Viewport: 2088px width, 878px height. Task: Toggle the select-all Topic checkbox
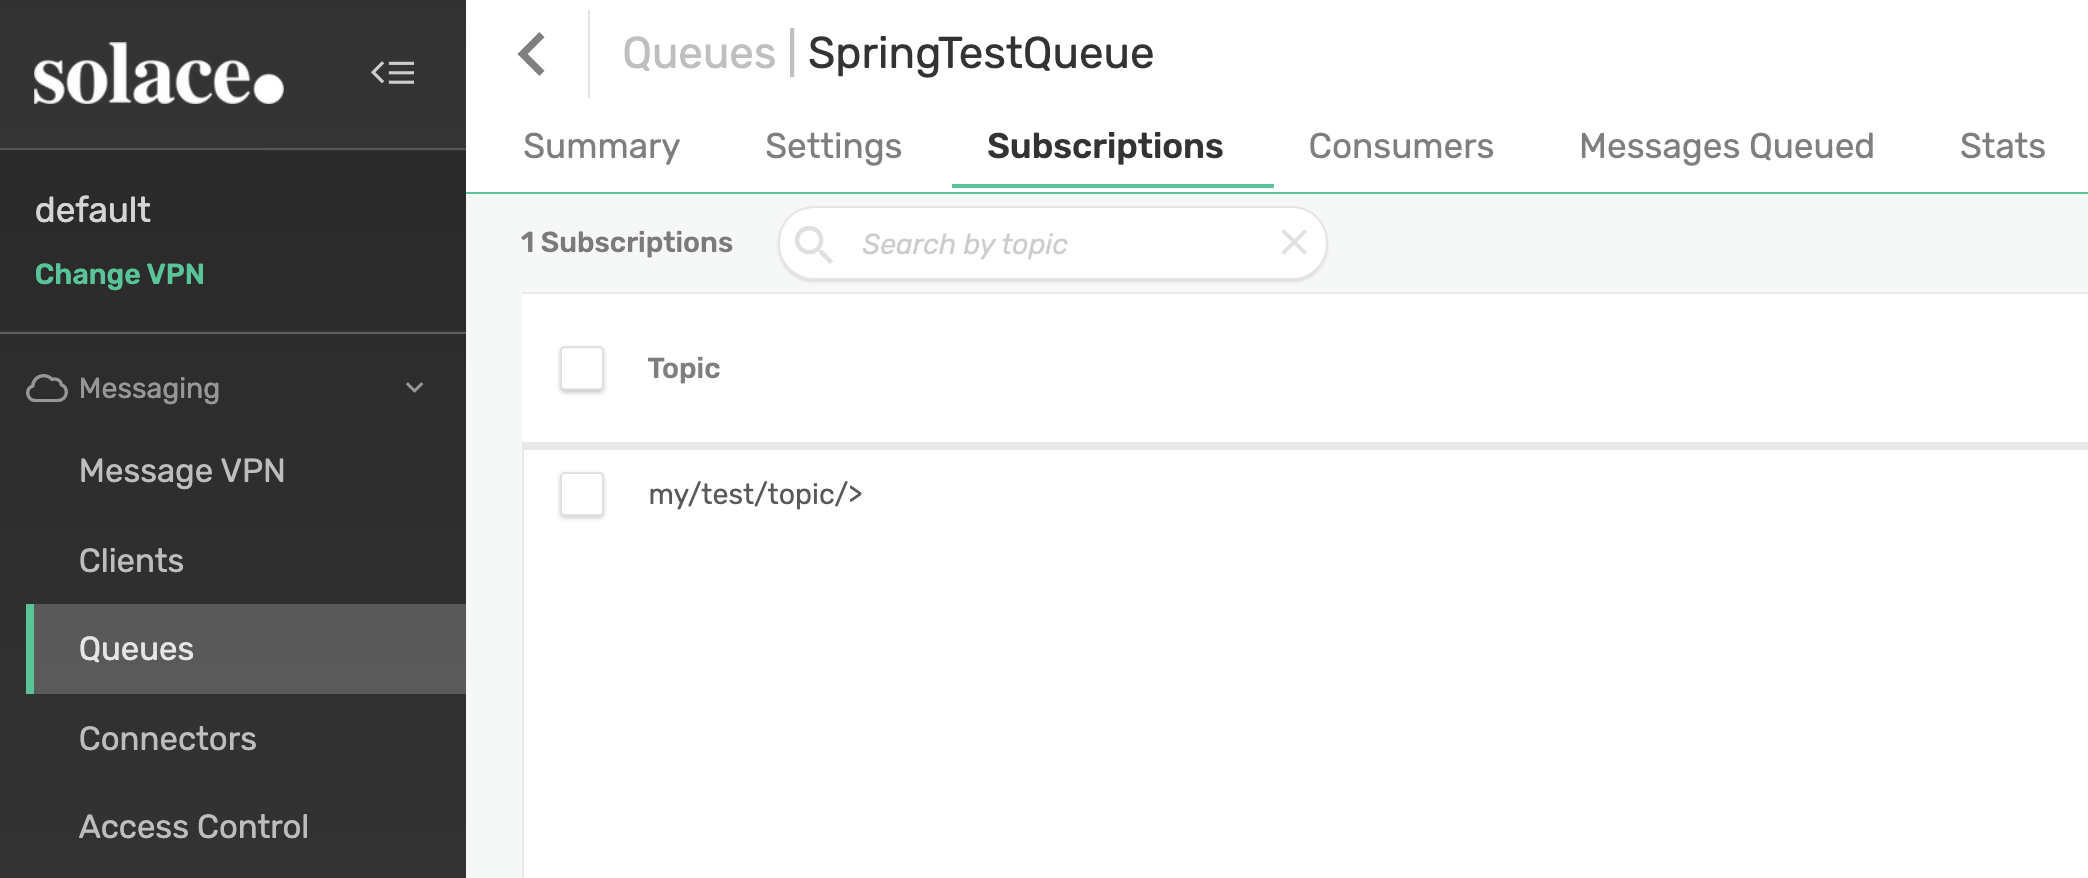(582, 368)
